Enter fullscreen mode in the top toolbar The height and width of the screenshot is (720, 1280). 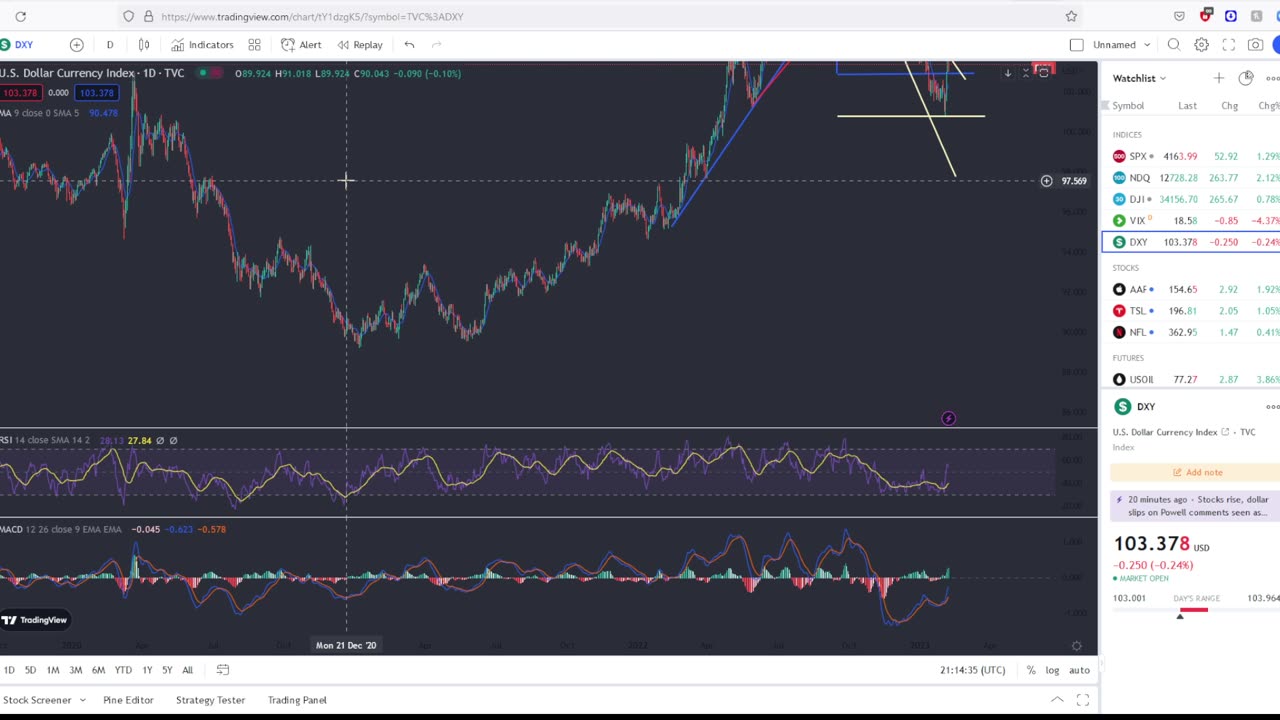click(x=1228, y=44)
